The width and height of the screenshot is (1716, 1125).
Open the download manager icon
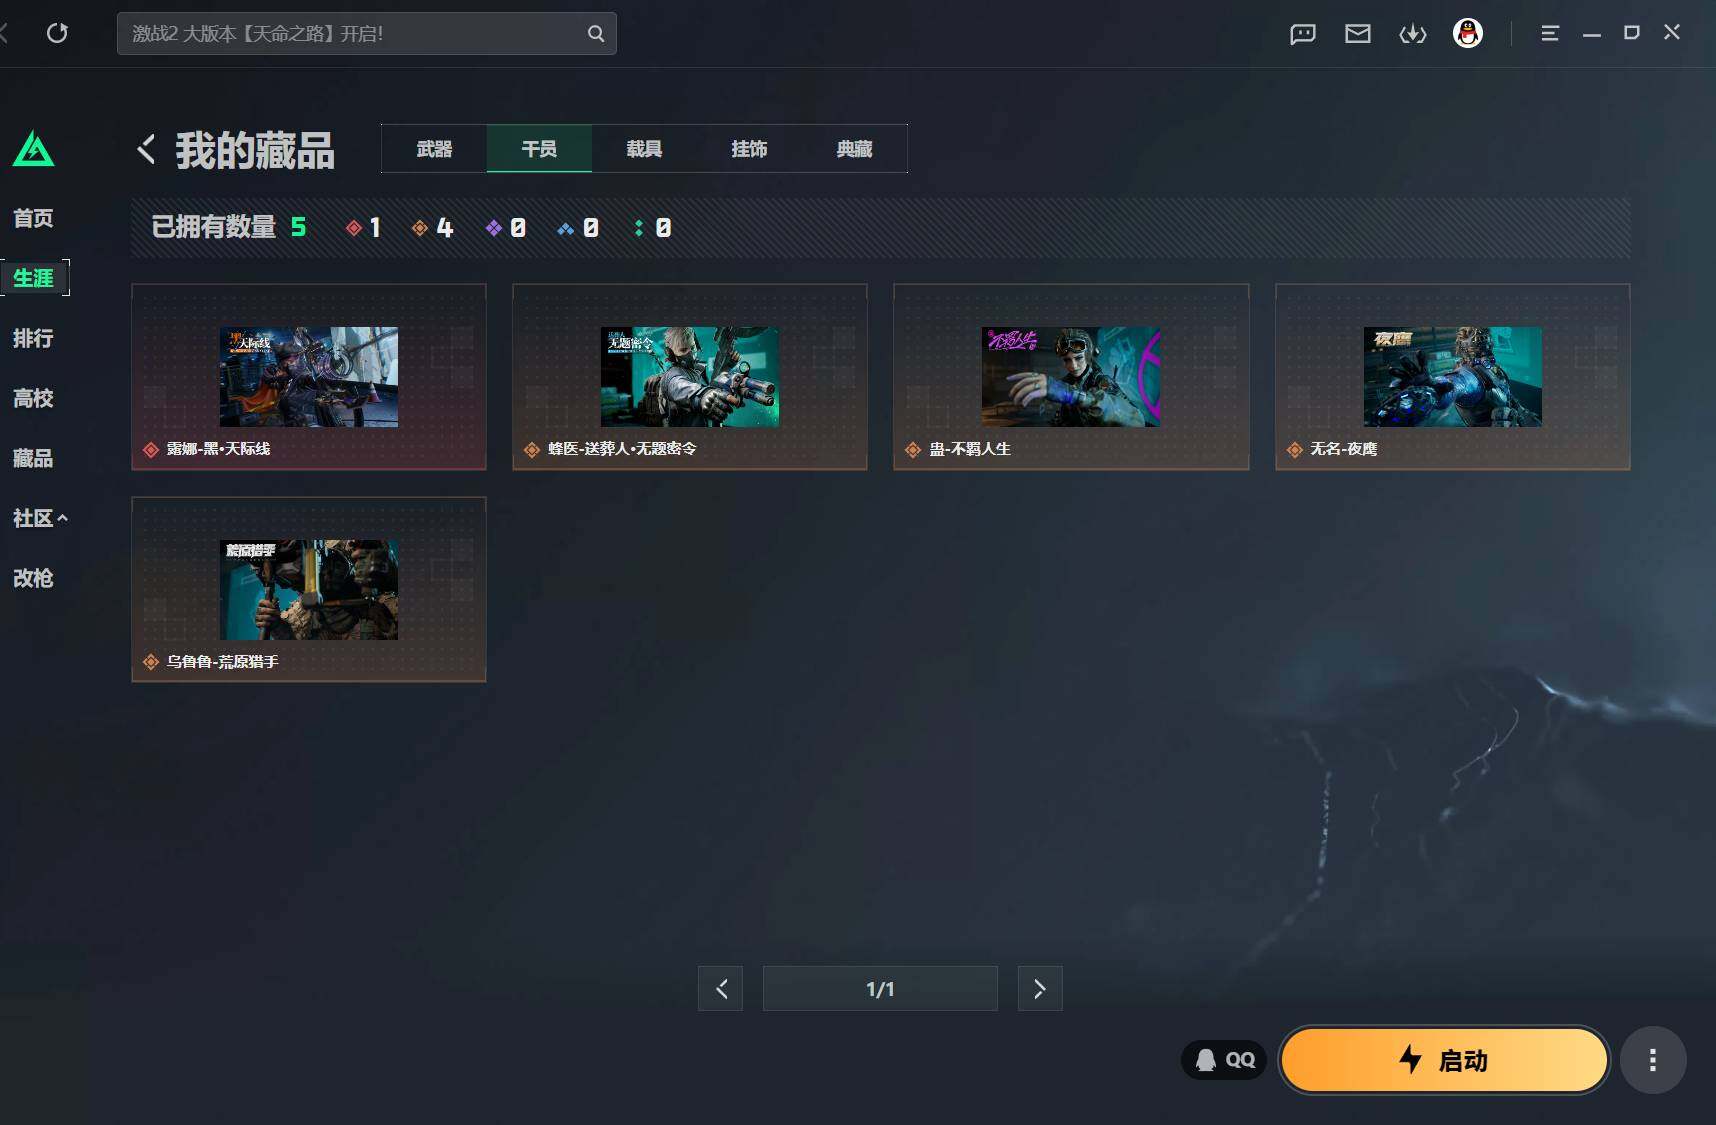point(1413,34)
